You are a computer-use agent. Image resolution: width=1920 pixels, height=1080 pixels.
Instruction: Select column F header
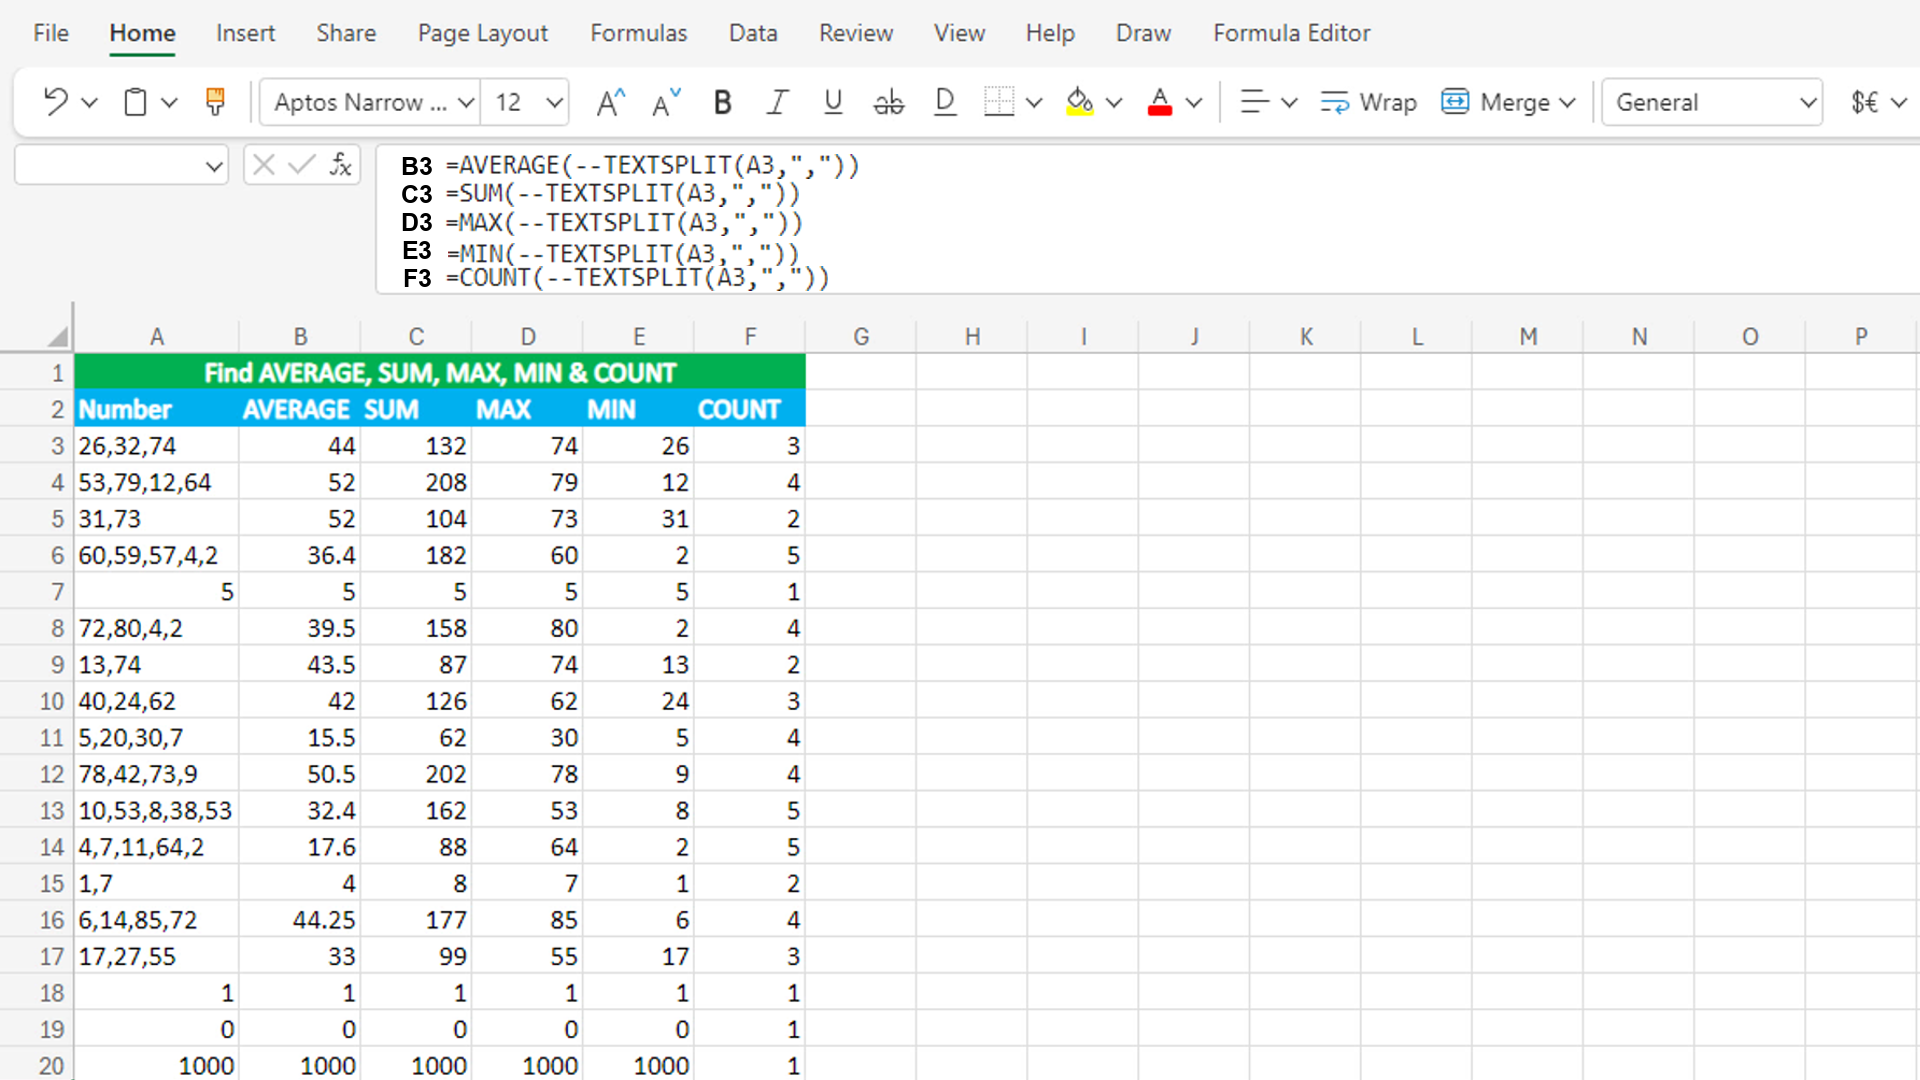pos(750,337)
